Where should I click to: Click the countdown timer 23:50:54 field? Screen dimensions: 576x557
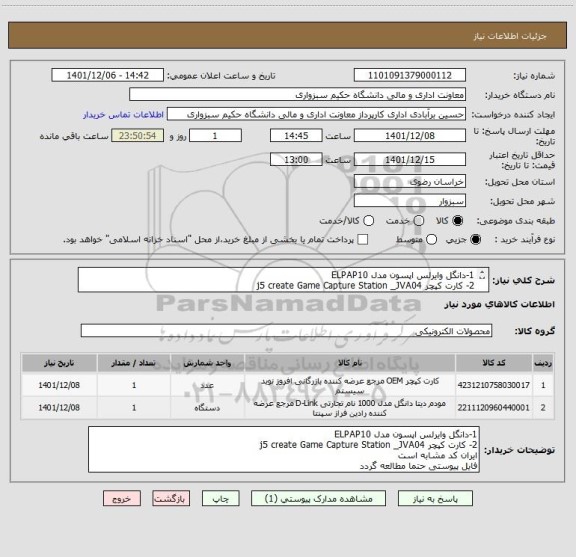pyautogui.click(x=138, y=136)
